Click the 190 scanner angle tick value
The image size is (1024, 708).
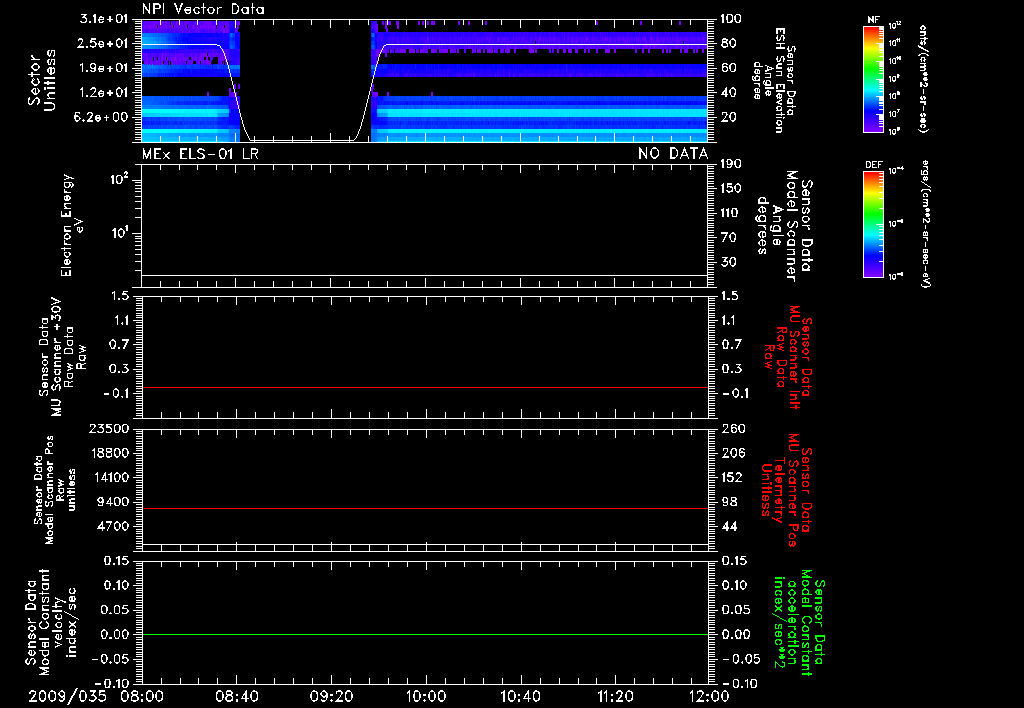coord(731,164)
